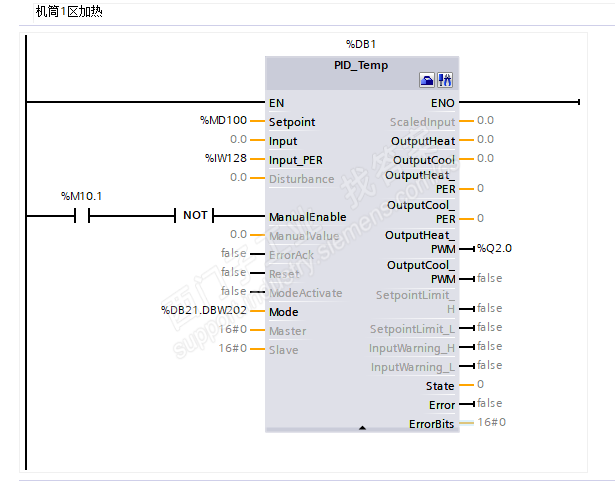Click the false value at SetpointLimit_H
615x481 pixels.
[x=489, y=308]
